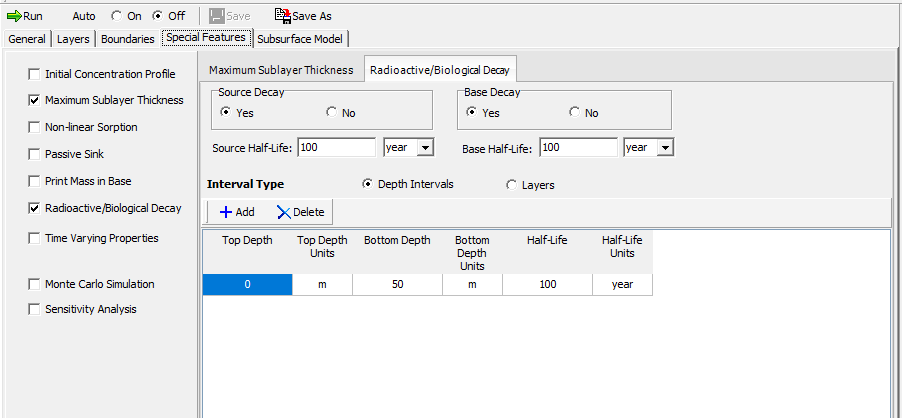Enable the Initial Concentration Profile checkbox
This screenshot has width=902, height=418.
[35, 74]
